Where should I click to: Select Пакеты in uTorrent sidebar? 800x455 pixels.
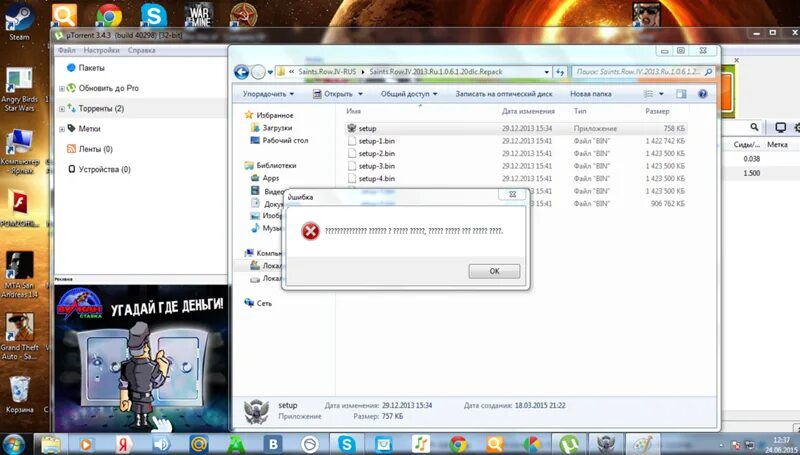click(91, 68)
